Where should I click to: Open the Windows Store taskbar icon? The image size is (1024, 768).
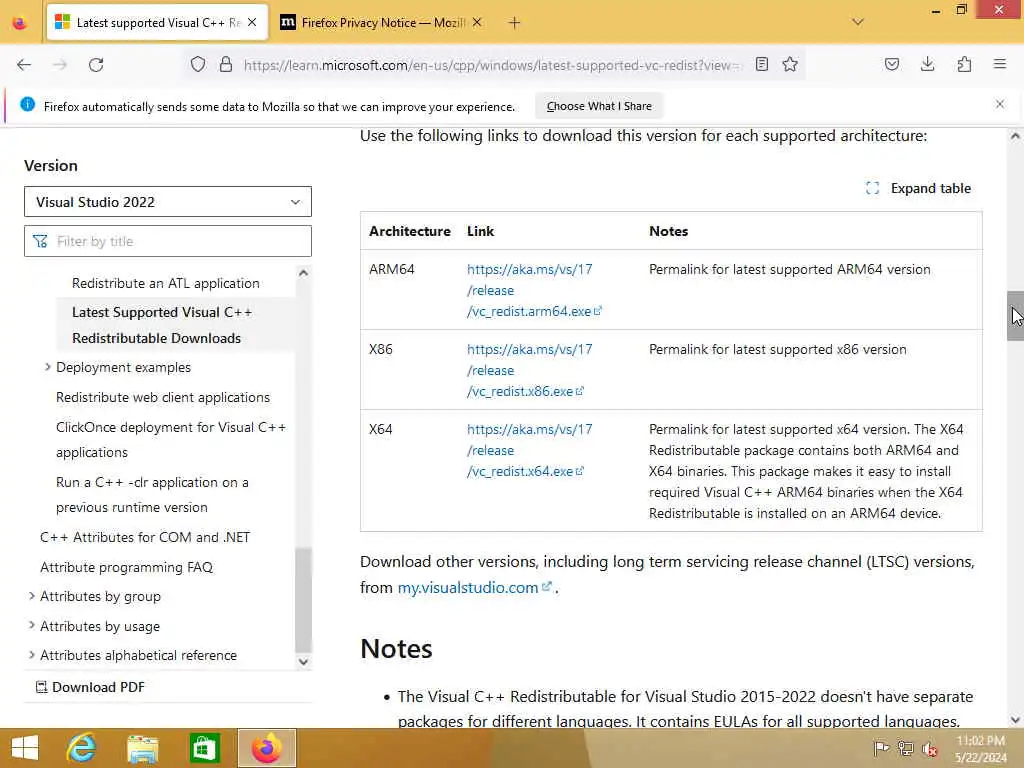click(x=204, y=748)
